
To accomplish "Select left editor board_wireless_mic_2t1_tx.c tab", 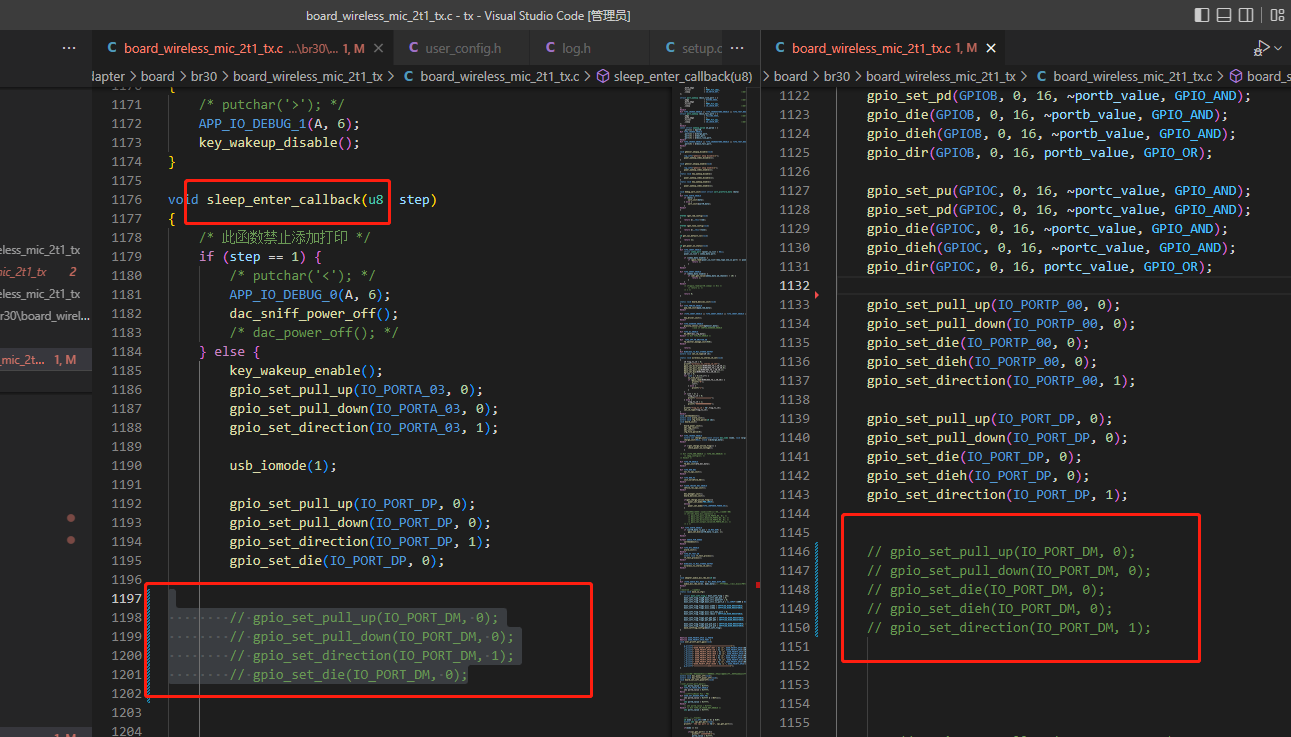I will click(x=242, y=48).
